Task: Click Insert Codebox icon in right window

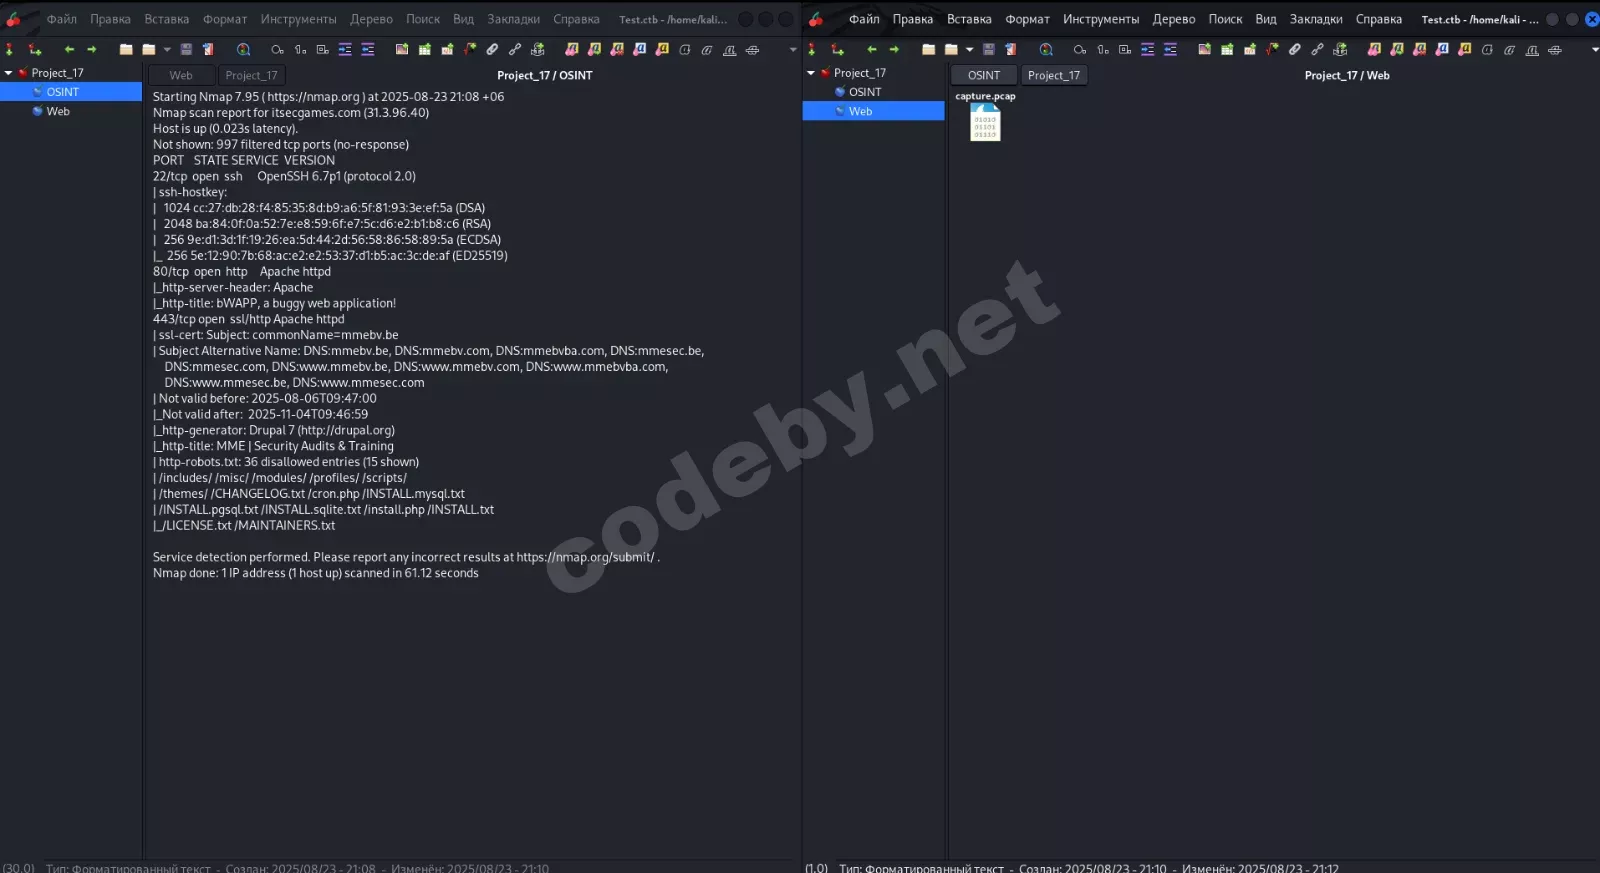Action: click(1250, 49)
